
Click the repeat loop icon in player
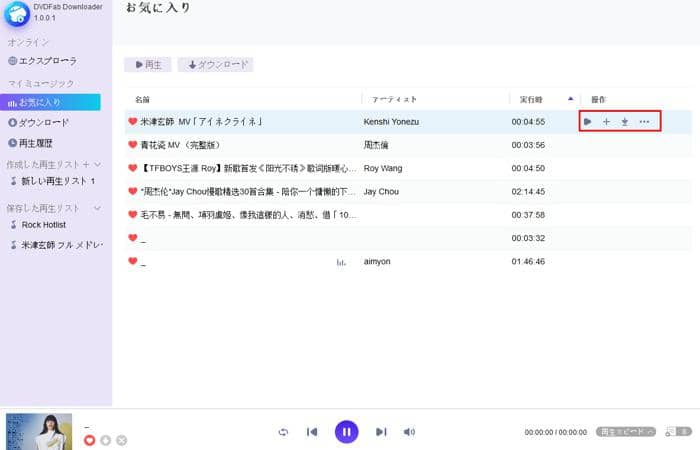[283, 432]
